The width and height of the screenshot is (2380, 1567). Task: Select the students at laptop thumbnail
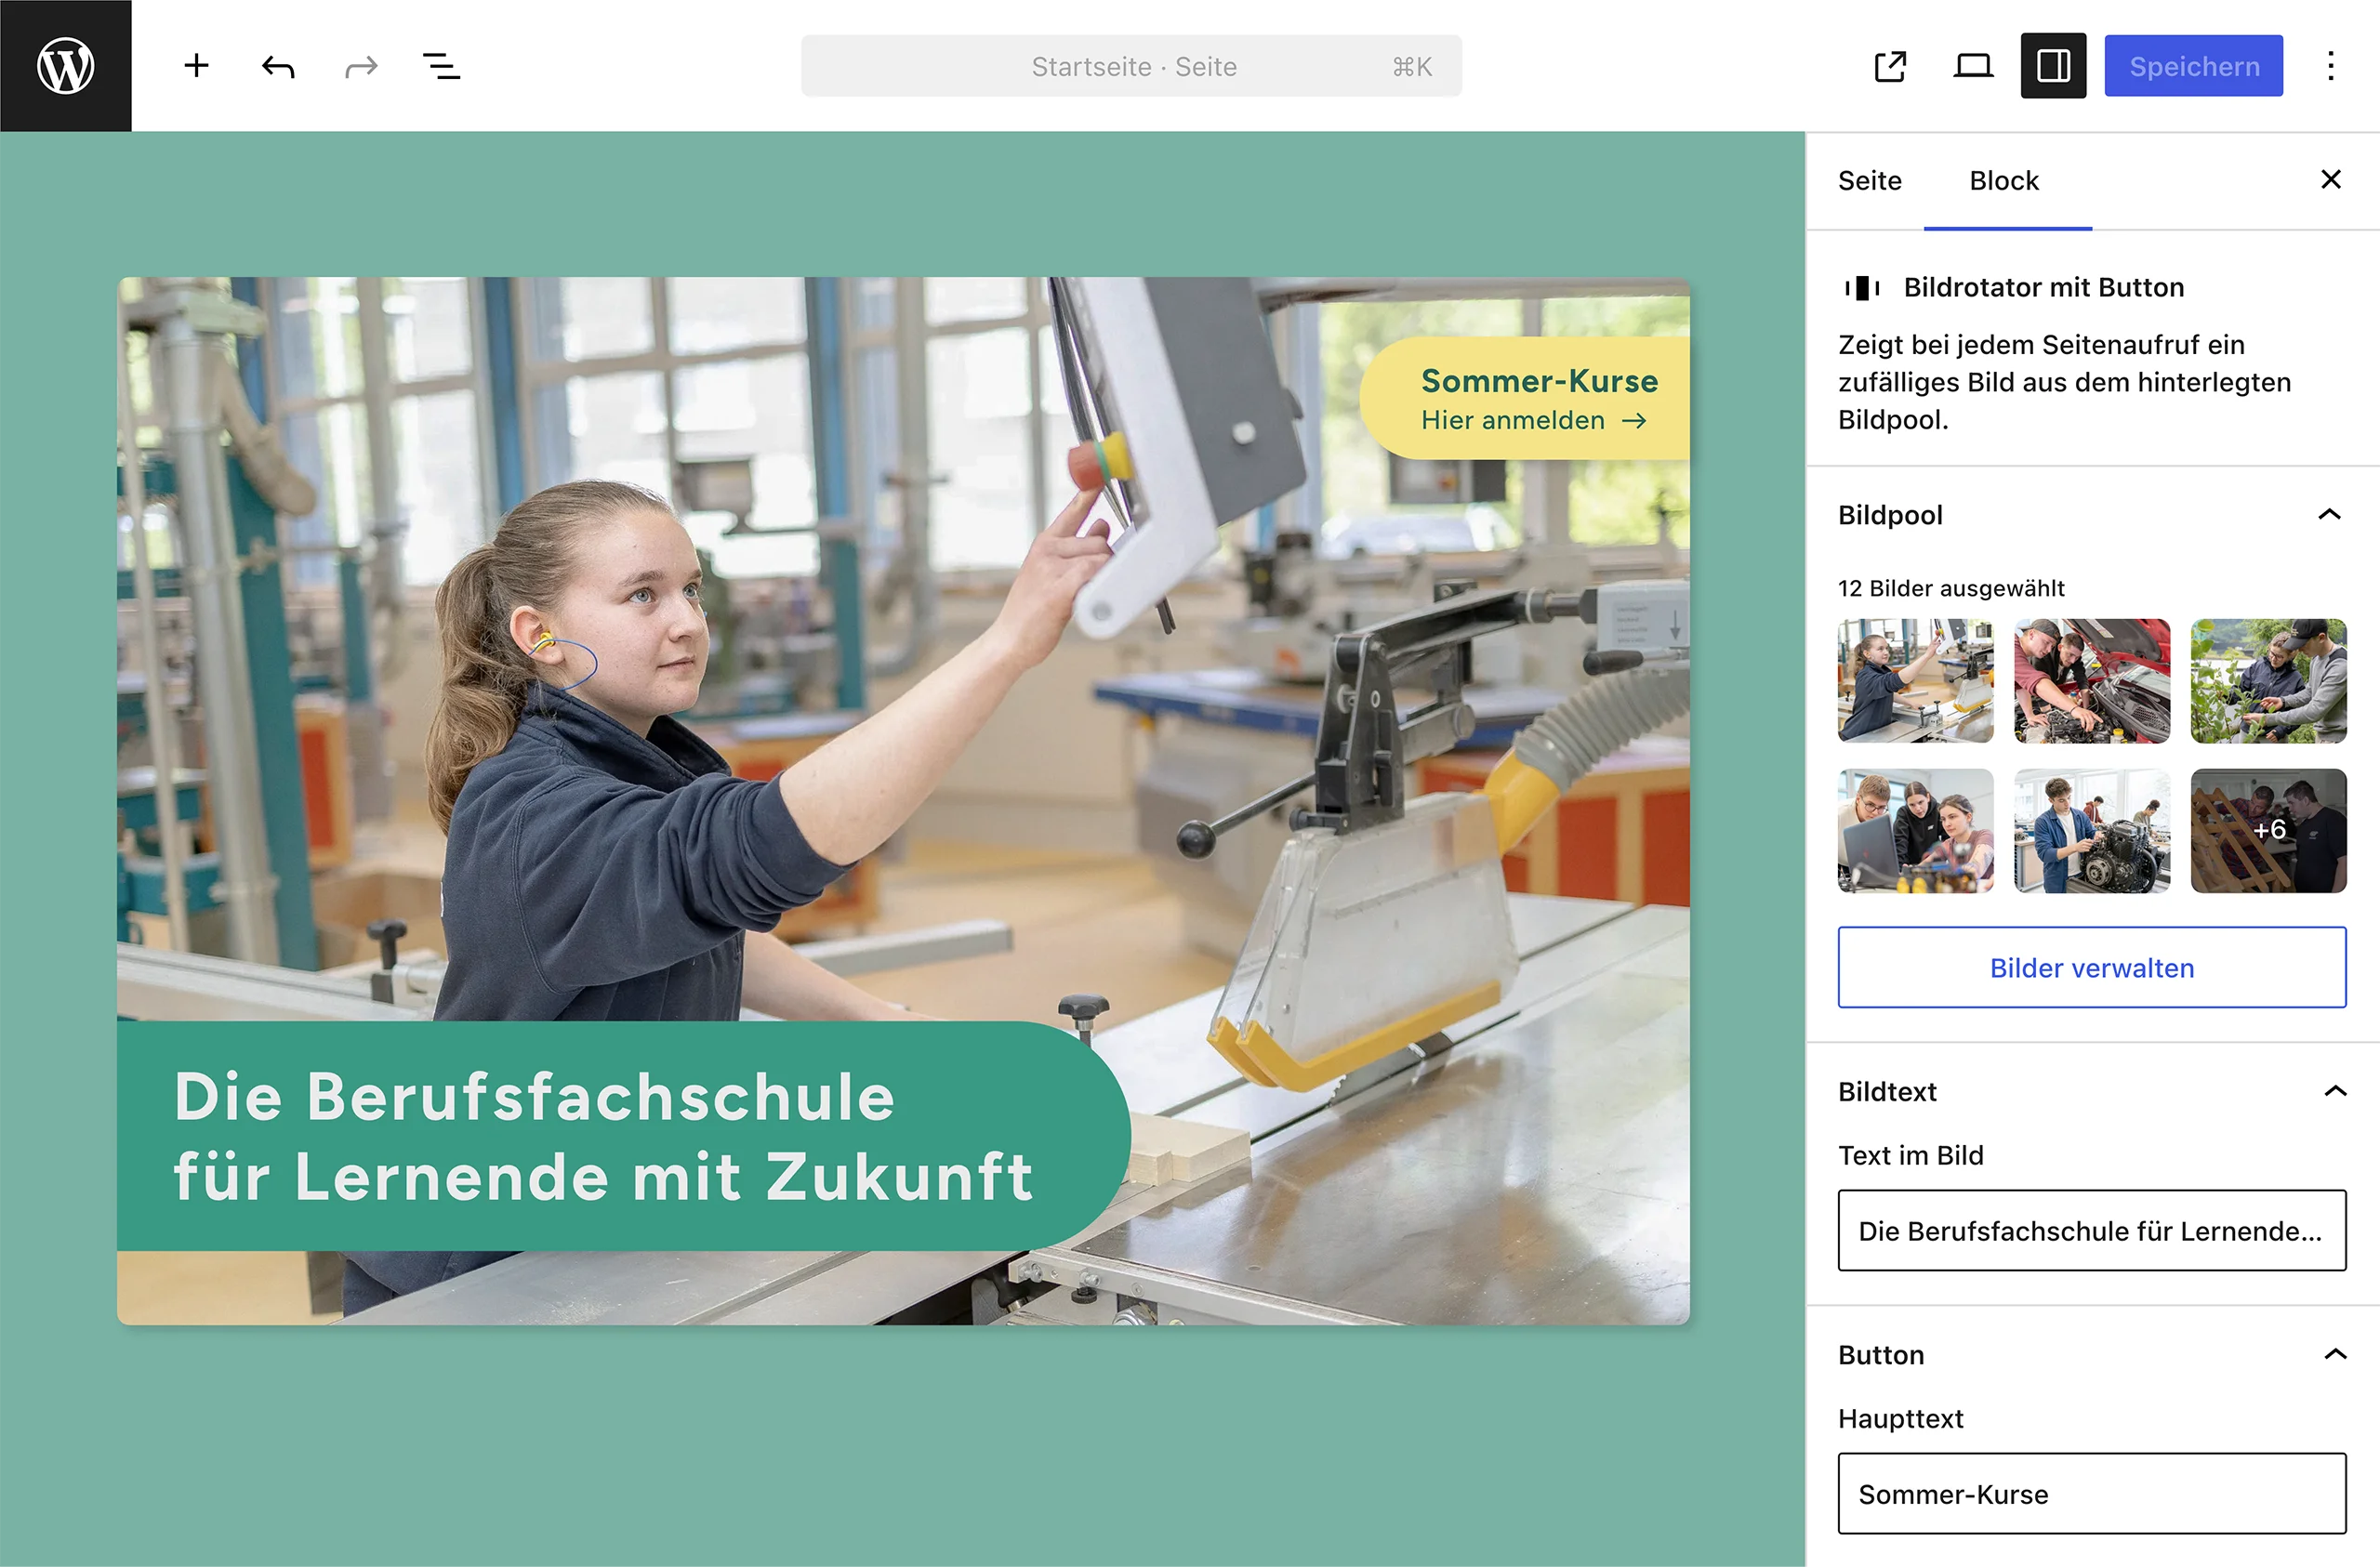click(x=1915, y=830)
